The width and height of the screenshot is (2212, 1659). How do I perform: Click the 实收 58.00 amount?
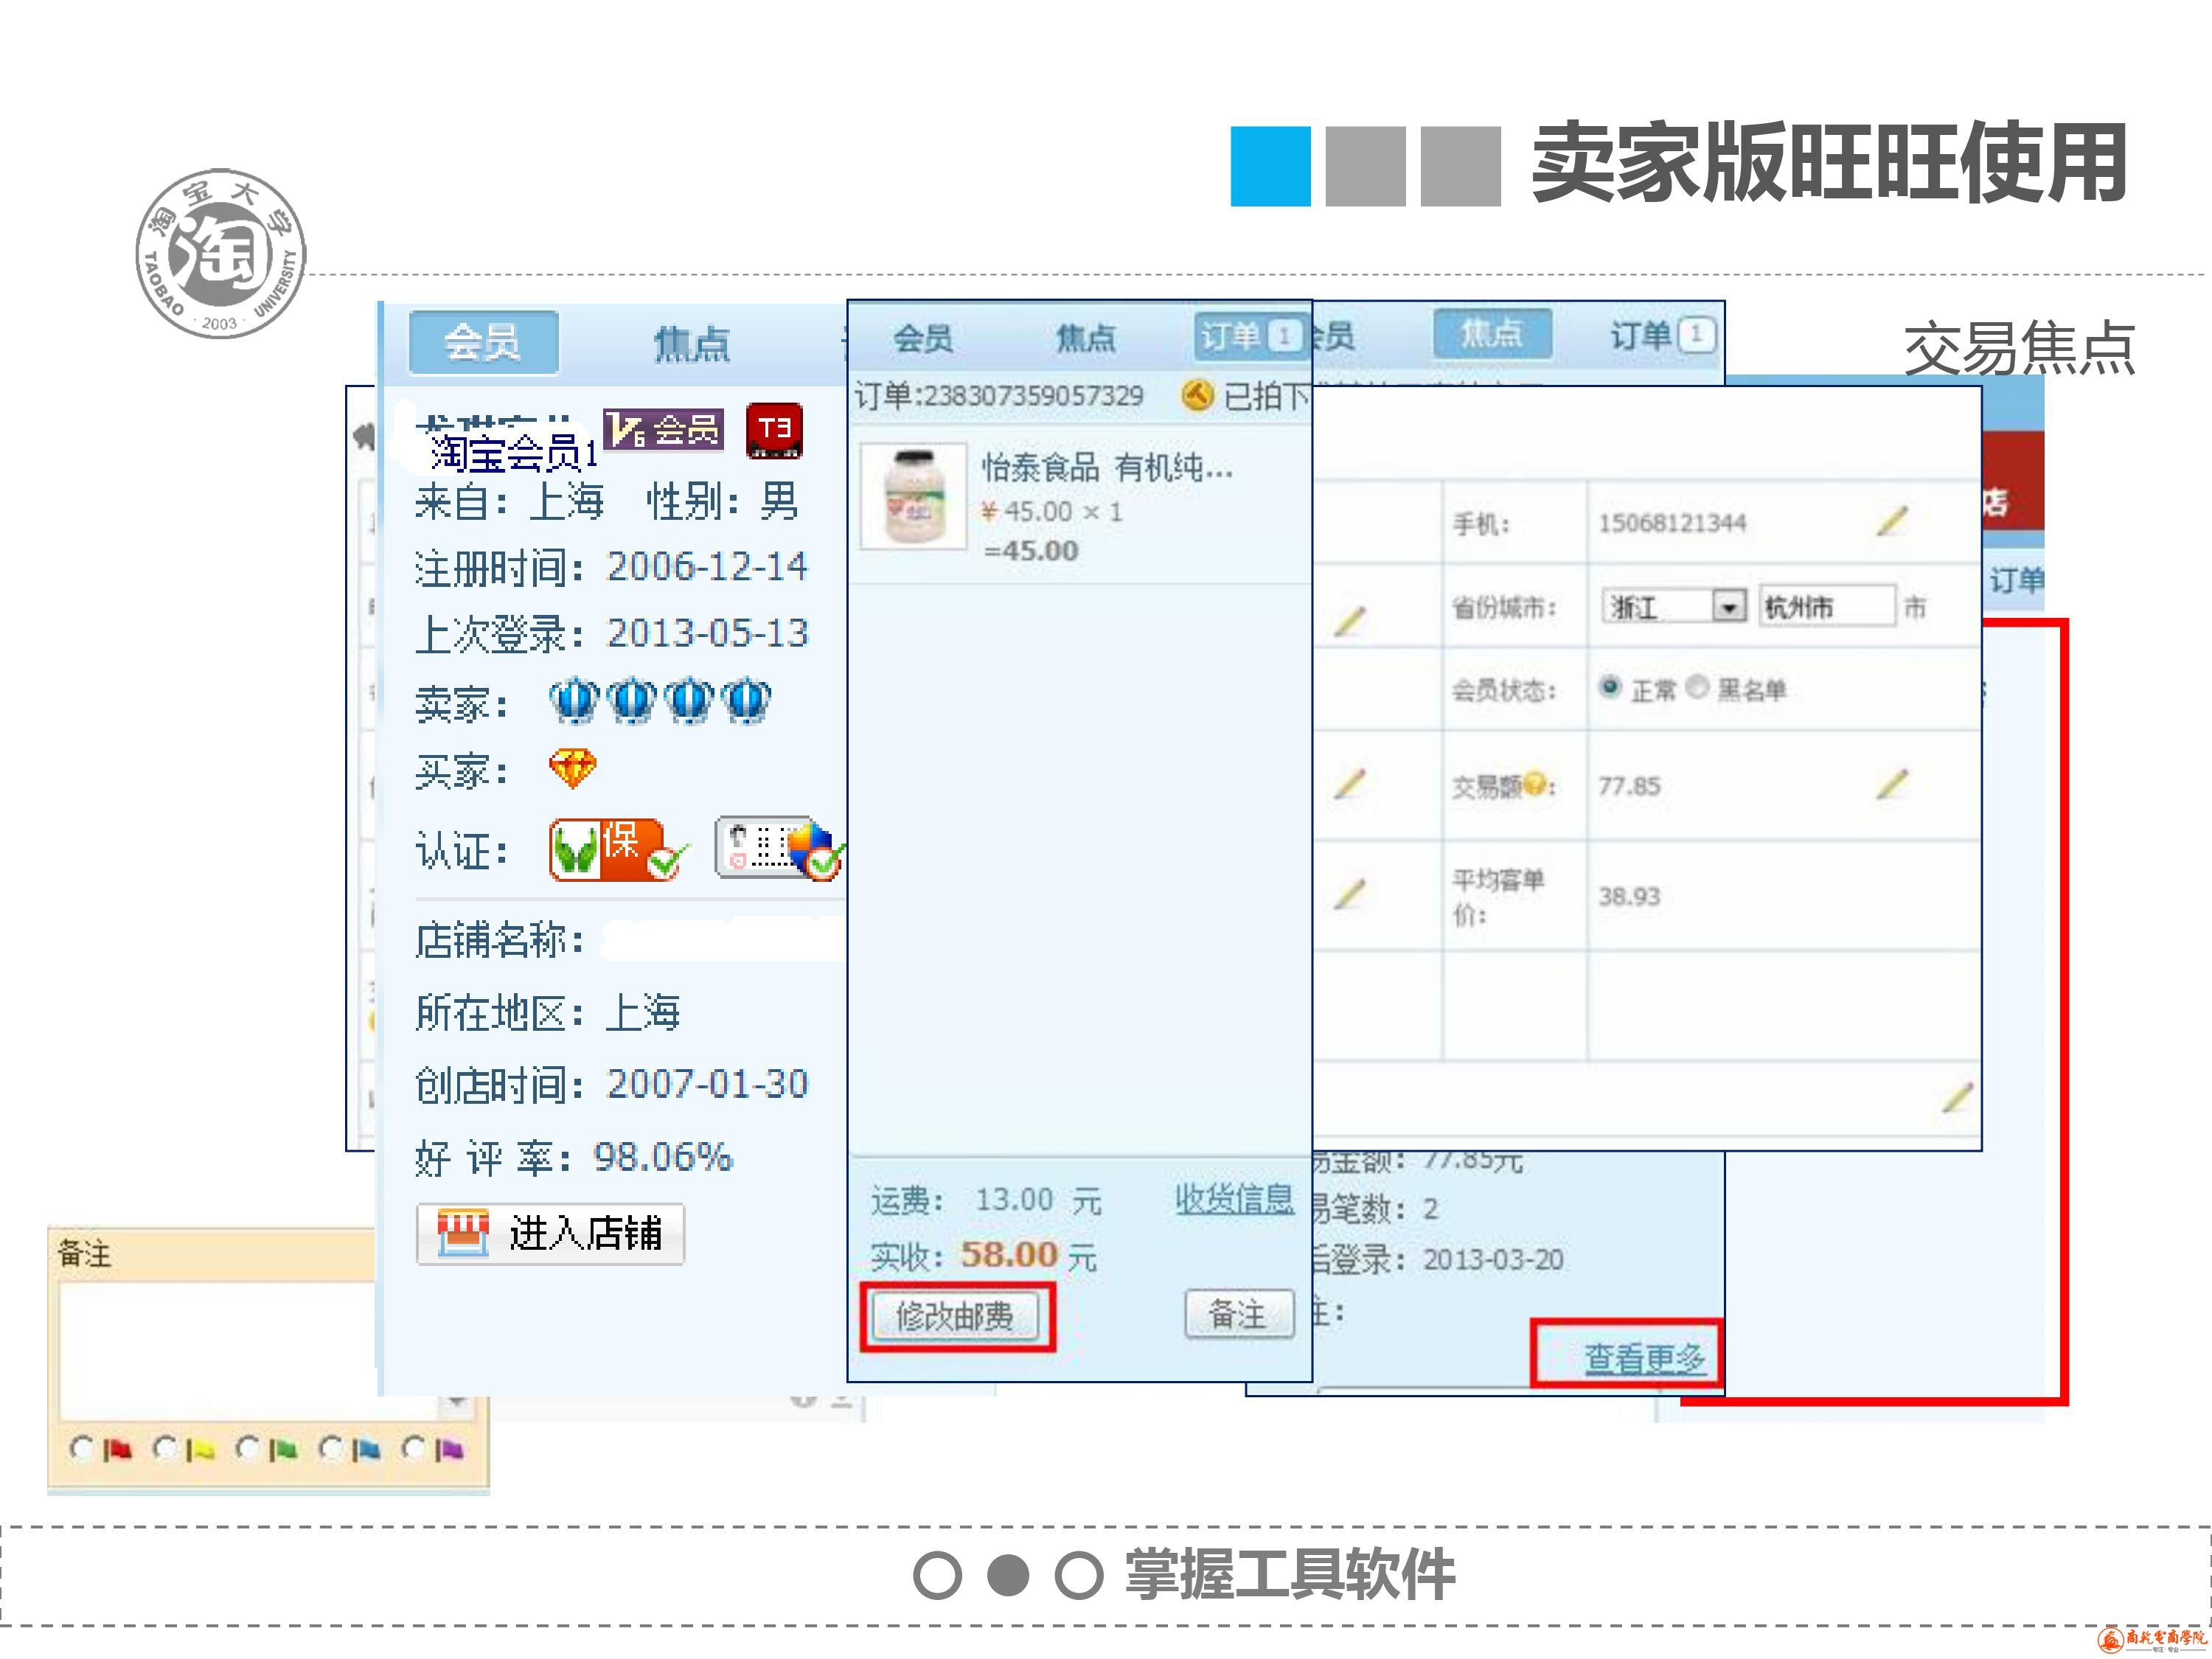(1009, 1254)
